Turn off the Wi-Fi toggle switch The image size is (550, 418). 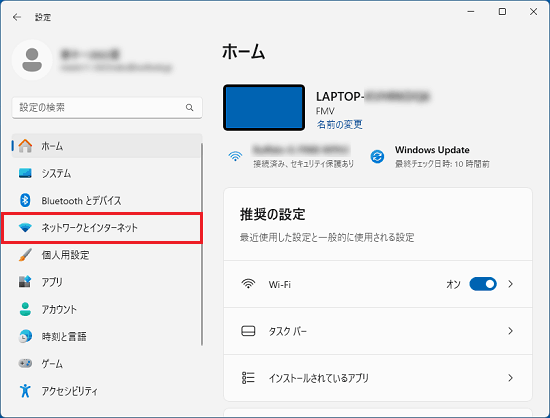tap(483, 284)
